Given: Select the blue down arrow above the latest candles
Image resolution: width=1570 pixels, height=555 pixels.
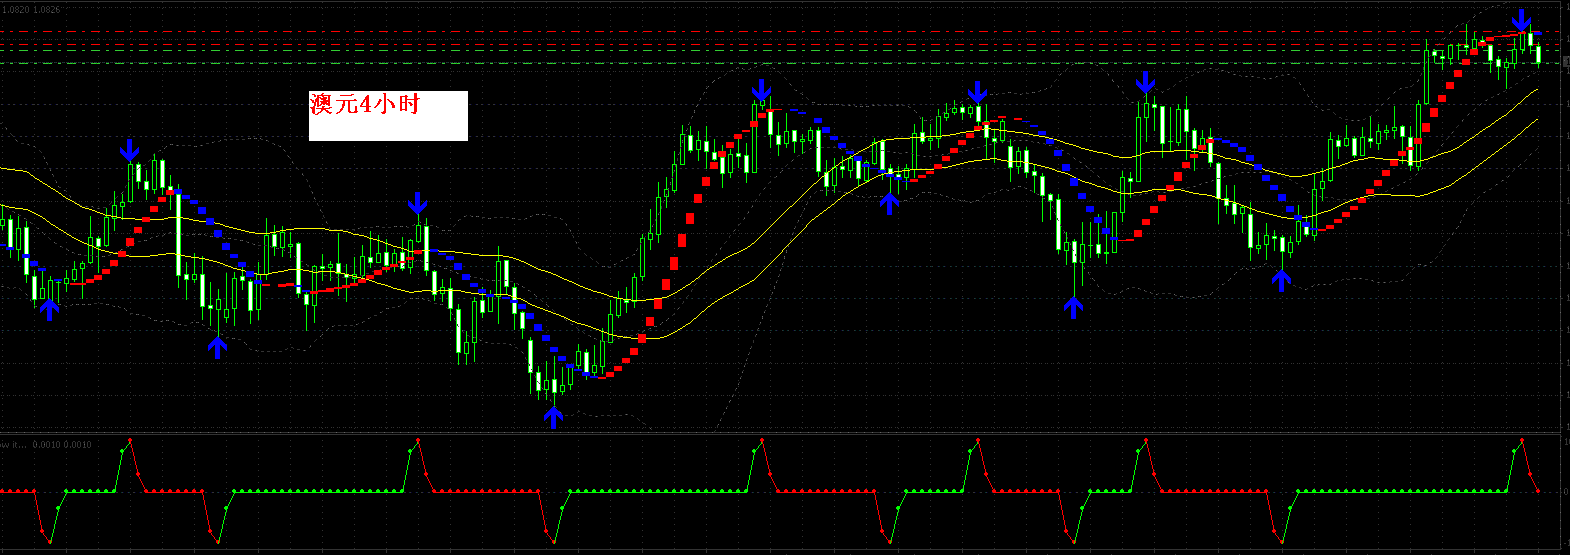Looking at the screenshot, I should [1521, 21].
